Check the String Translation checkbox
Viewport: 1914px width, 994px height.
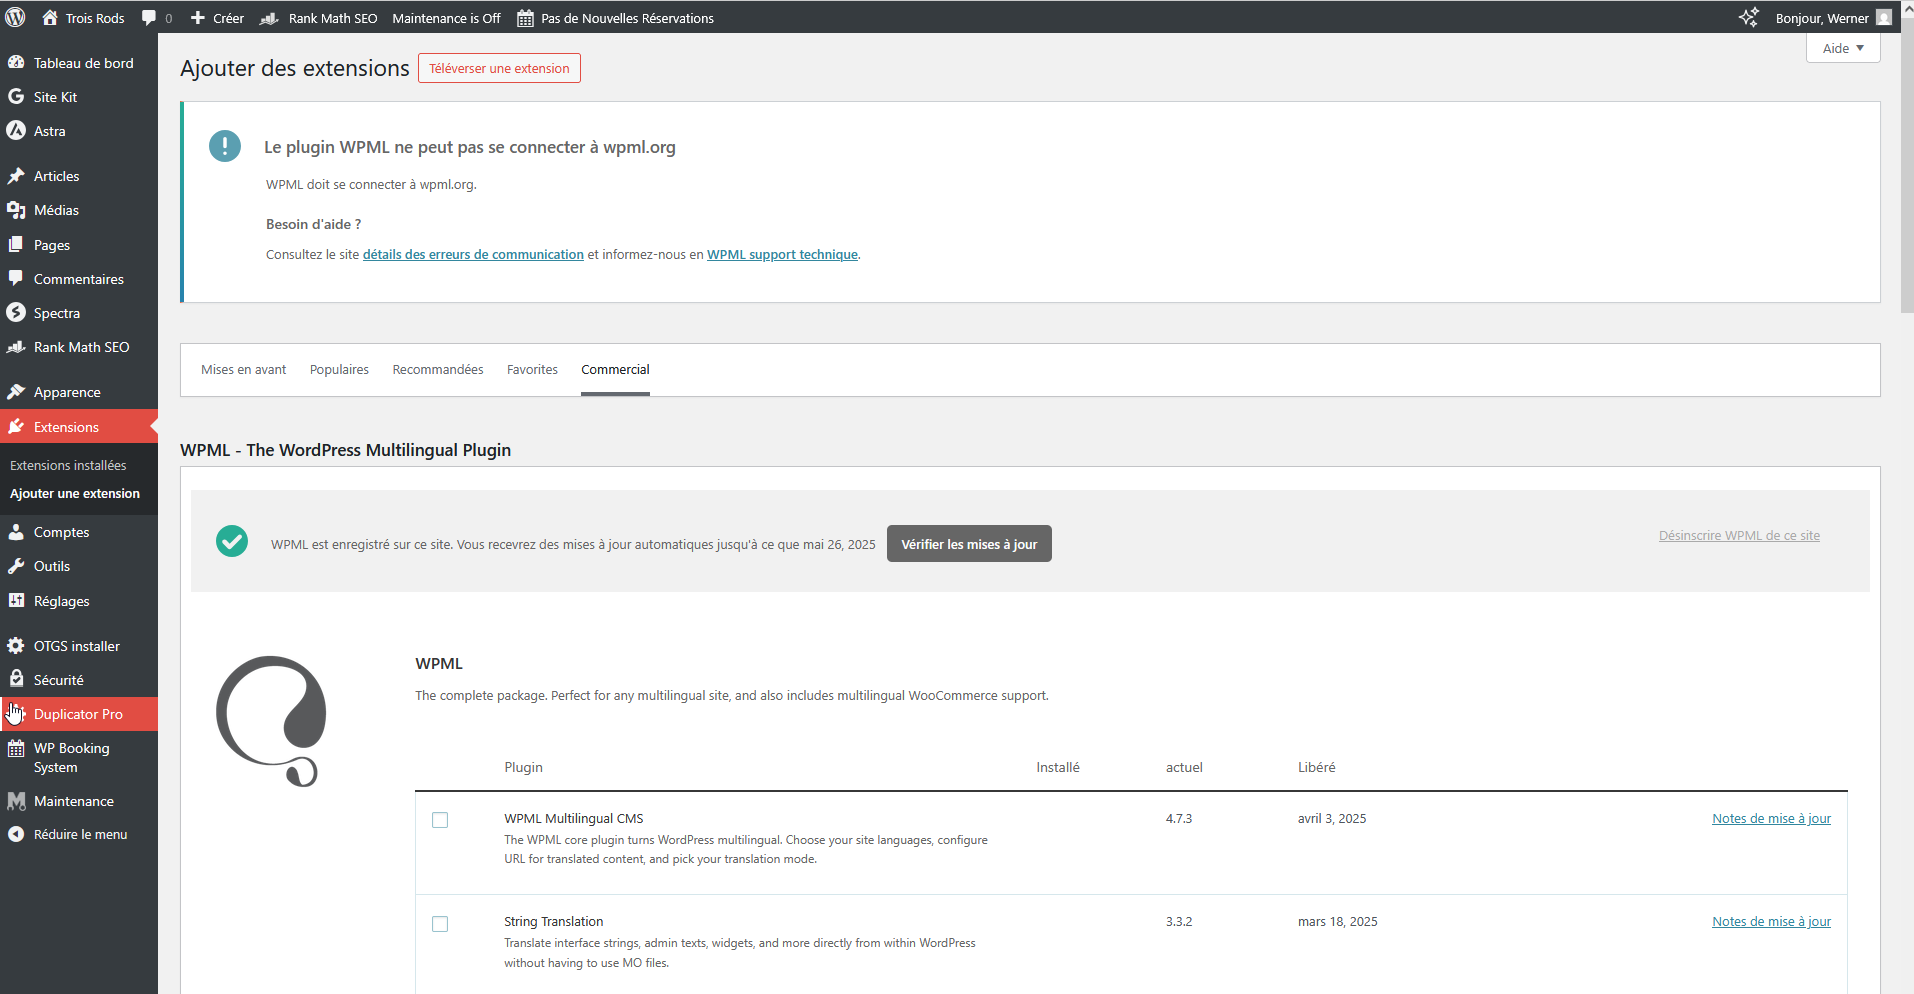440,924
